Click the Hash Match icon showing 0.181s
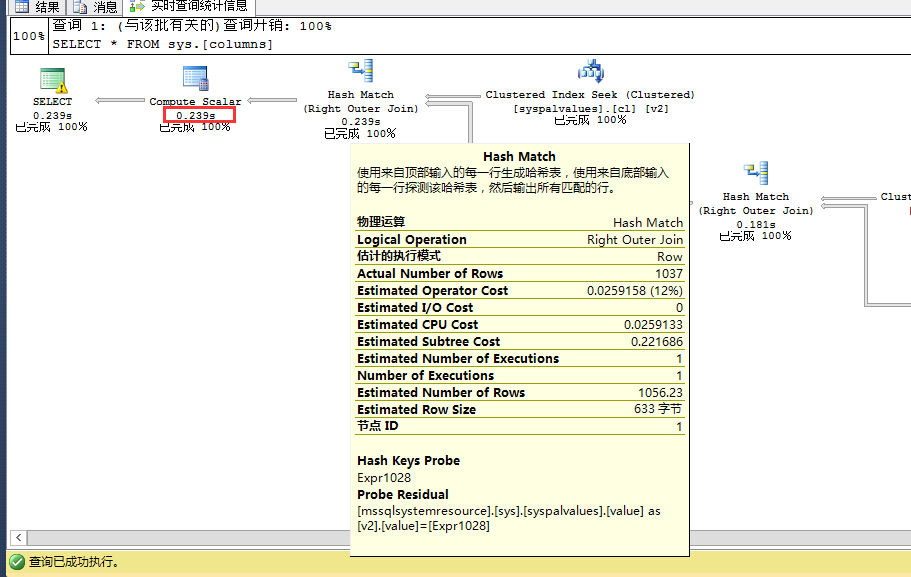The image size is (911, 577). click(x=756, y=174)
